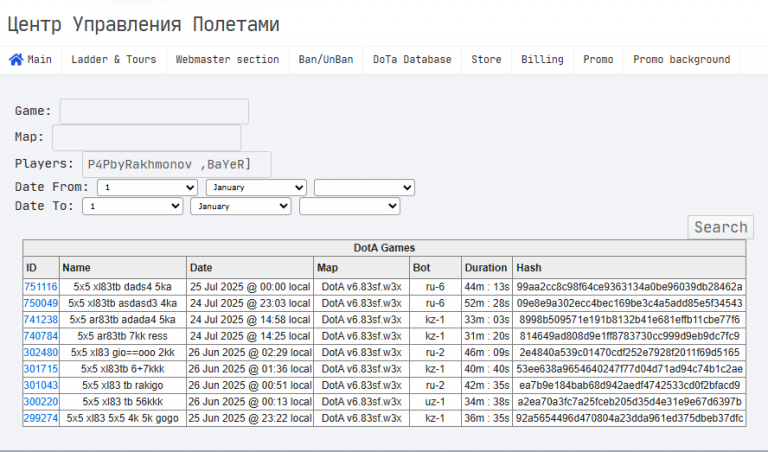This screenshot has height=452, width=768.
Task: Select game name "5x5 xl83tb 6+7kkk"
Action: (x=122, y=369)
